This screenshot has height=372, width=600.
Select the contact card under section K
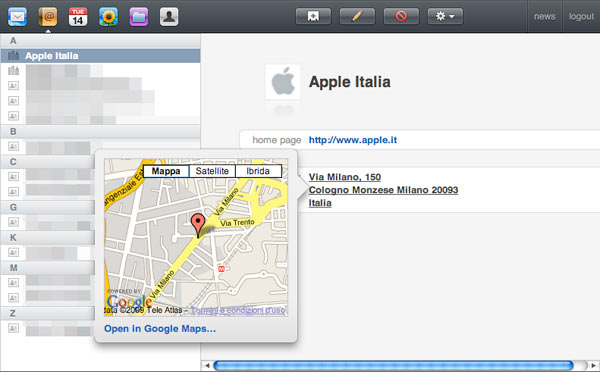tap(47, 253)
